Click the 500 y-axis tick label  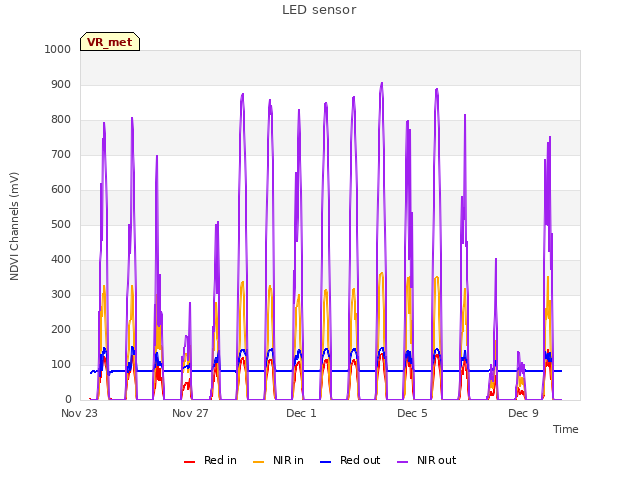pos(61,225)
